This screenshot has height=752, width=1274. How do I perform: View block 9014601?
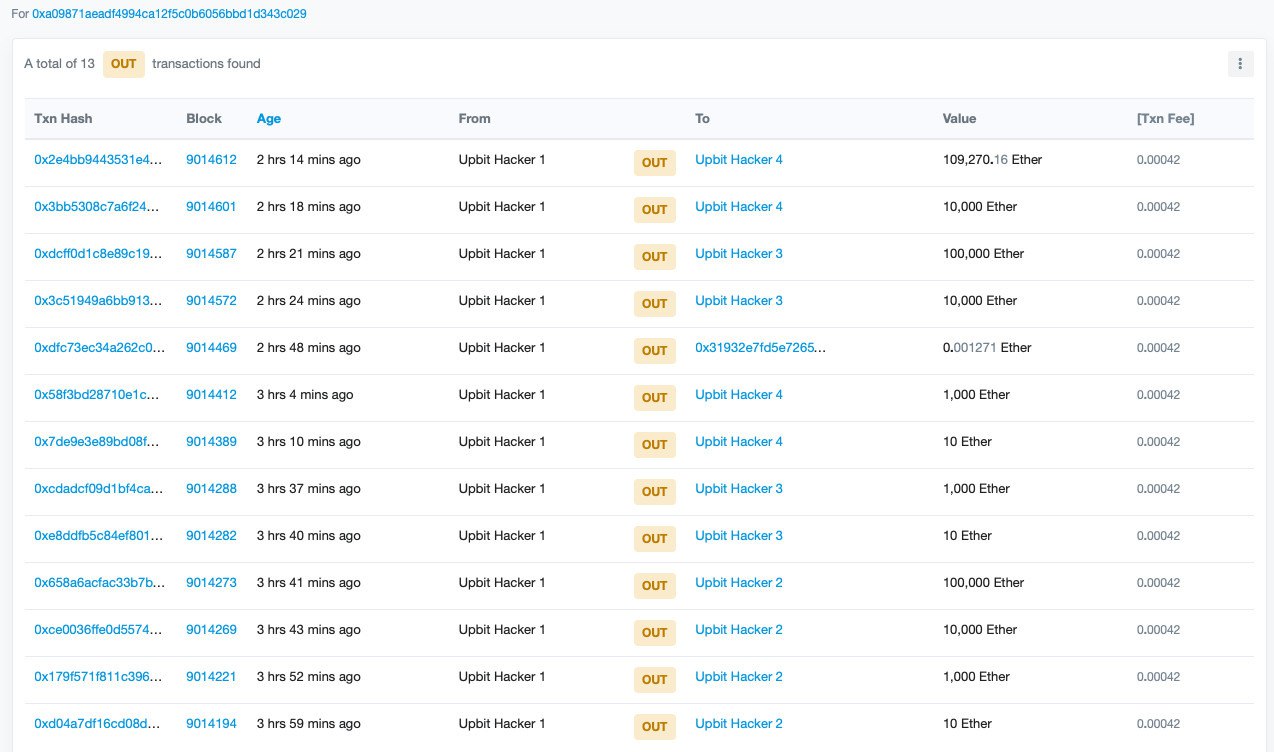coord(211,206)
